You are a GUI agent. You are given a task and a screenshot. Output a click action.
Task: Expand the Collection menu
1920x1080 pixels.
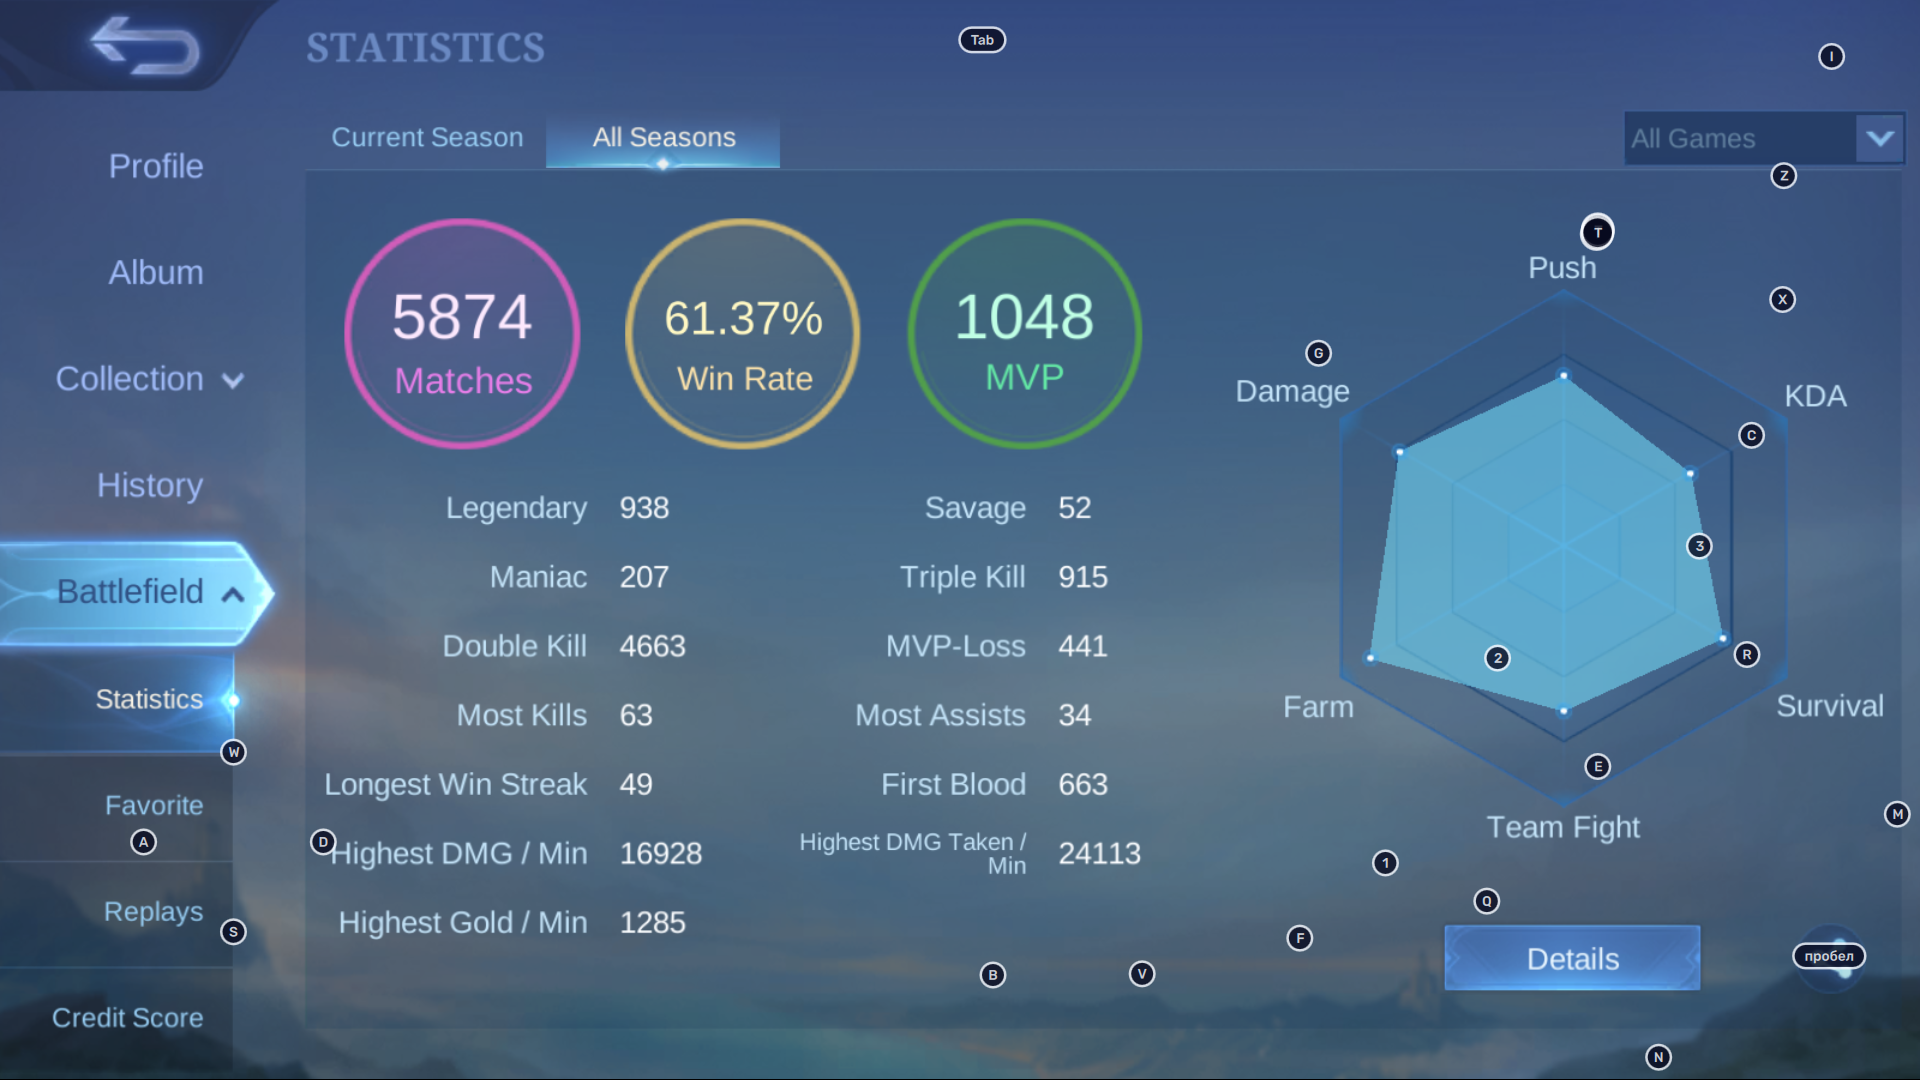(150, 379)
